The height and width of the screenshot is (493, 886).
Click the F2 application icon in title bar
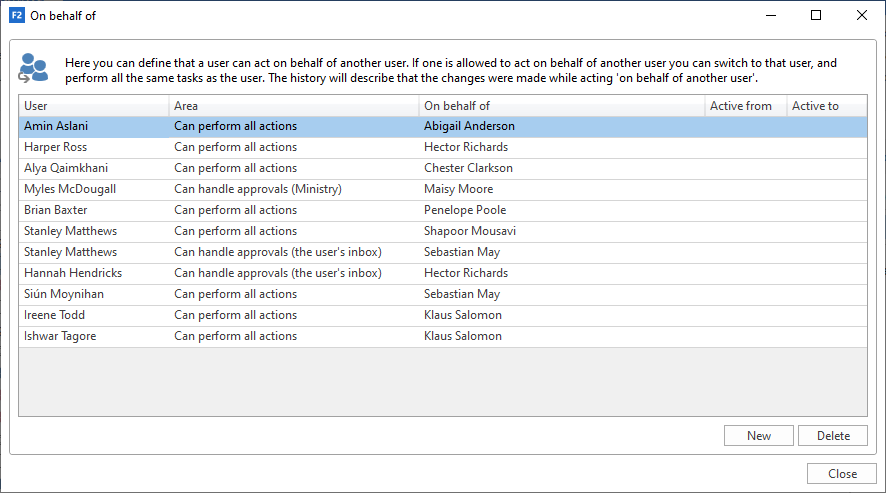[x=16, y=16]
